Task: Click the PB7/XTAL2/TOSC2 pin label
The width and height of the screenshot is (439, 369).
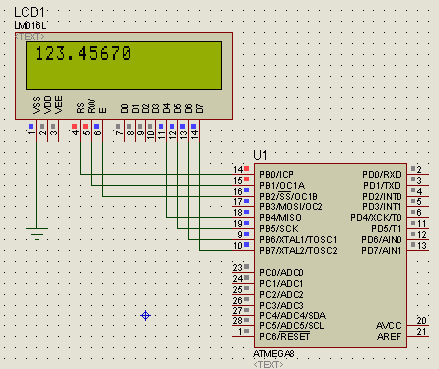Action: [x=298, y=251]
